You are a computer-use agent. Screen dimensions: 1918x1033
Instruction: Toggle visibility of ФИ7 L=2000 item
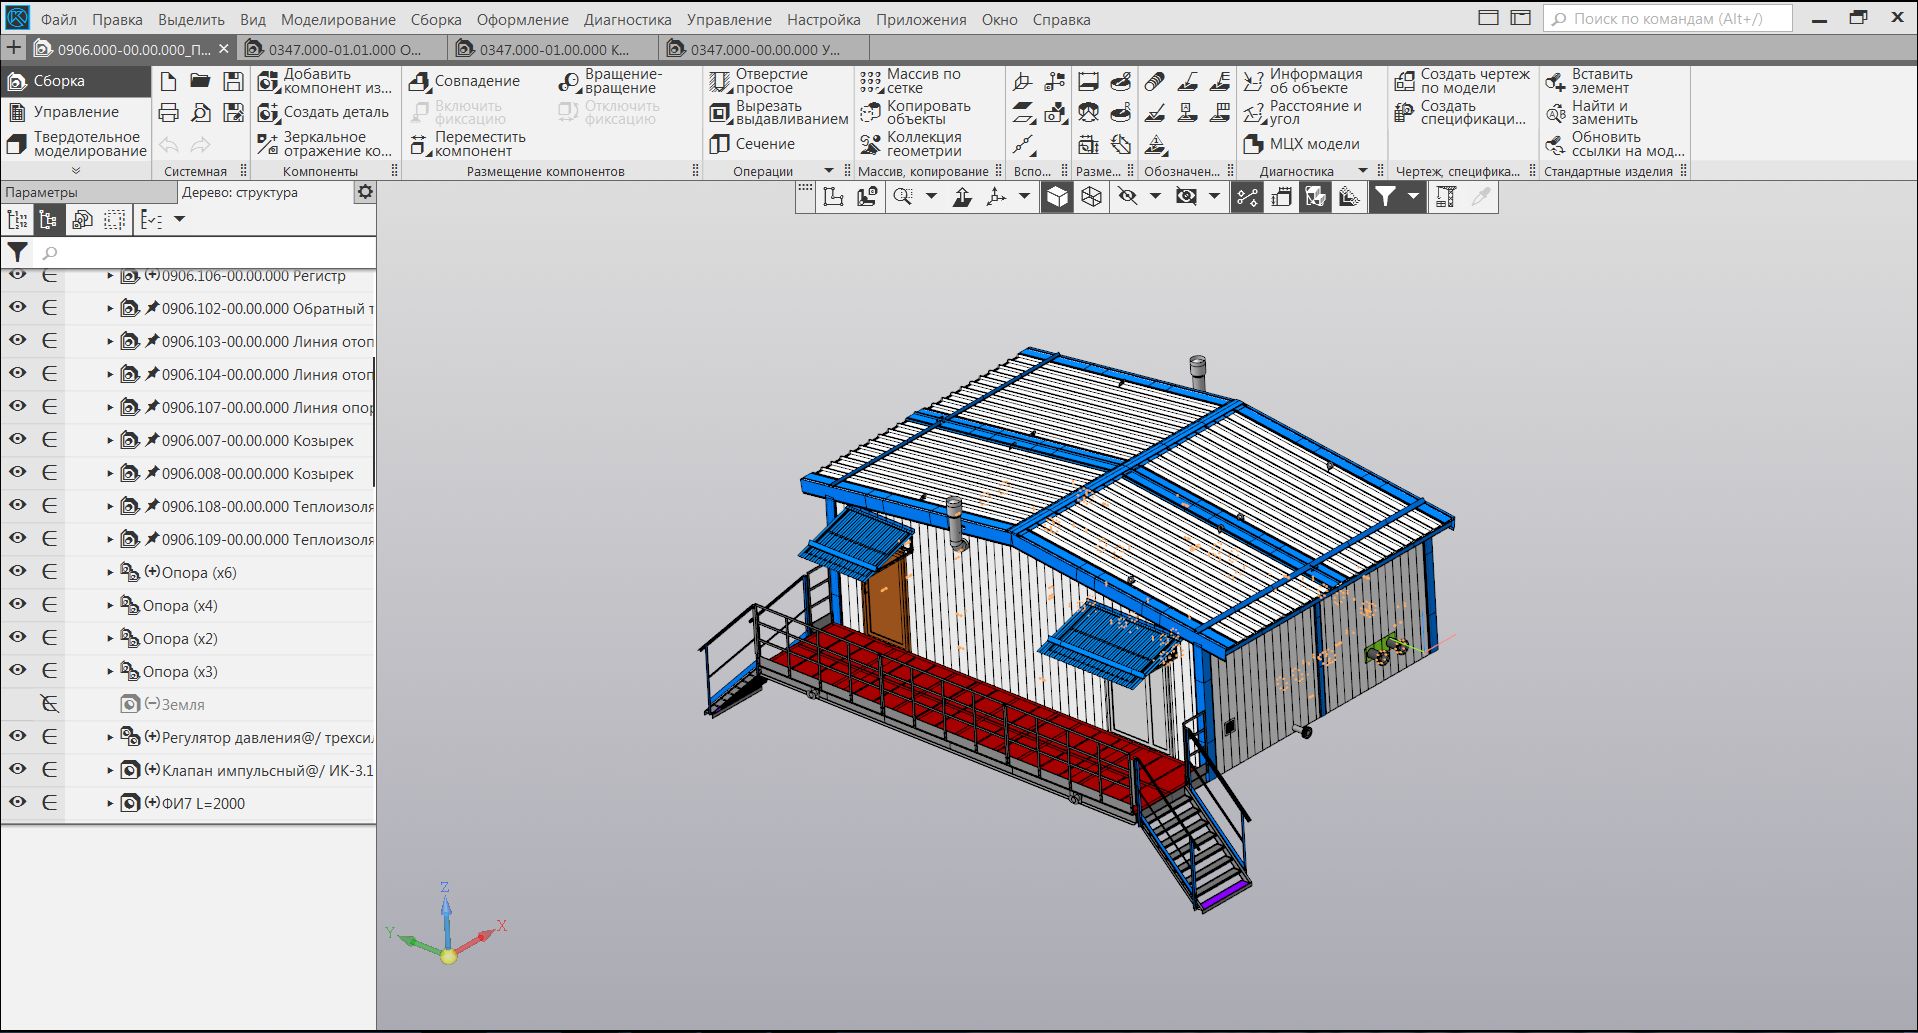click(x=18, y=802)
